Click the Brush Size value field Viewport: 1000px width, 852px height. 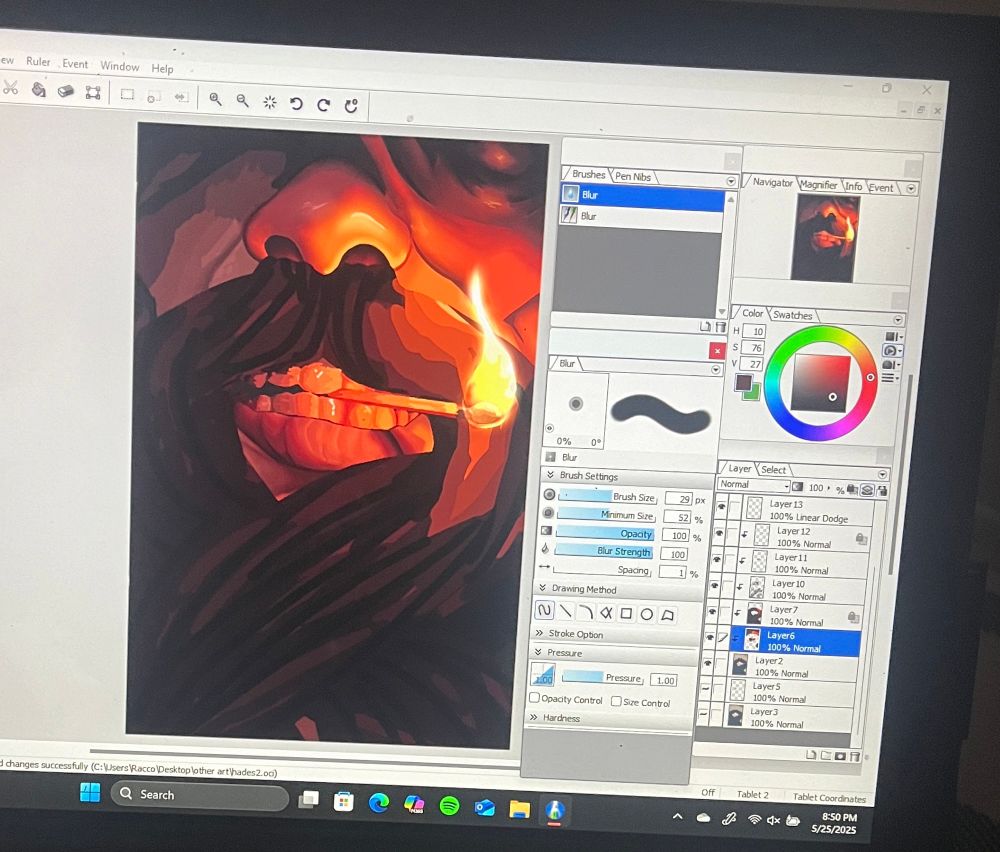pos(679,499)
